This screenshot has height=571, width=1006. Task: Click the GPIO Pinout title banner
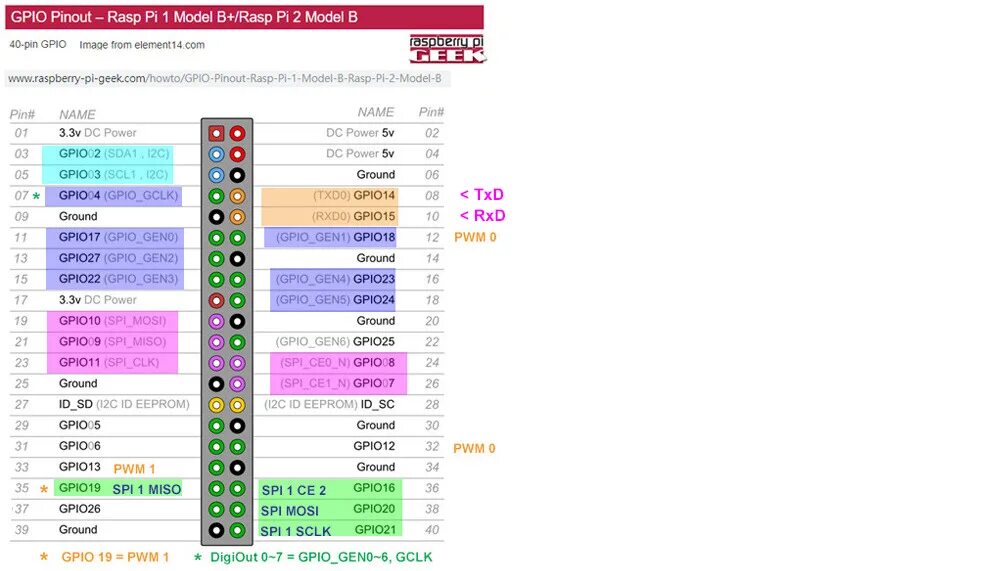pos(244,17)
